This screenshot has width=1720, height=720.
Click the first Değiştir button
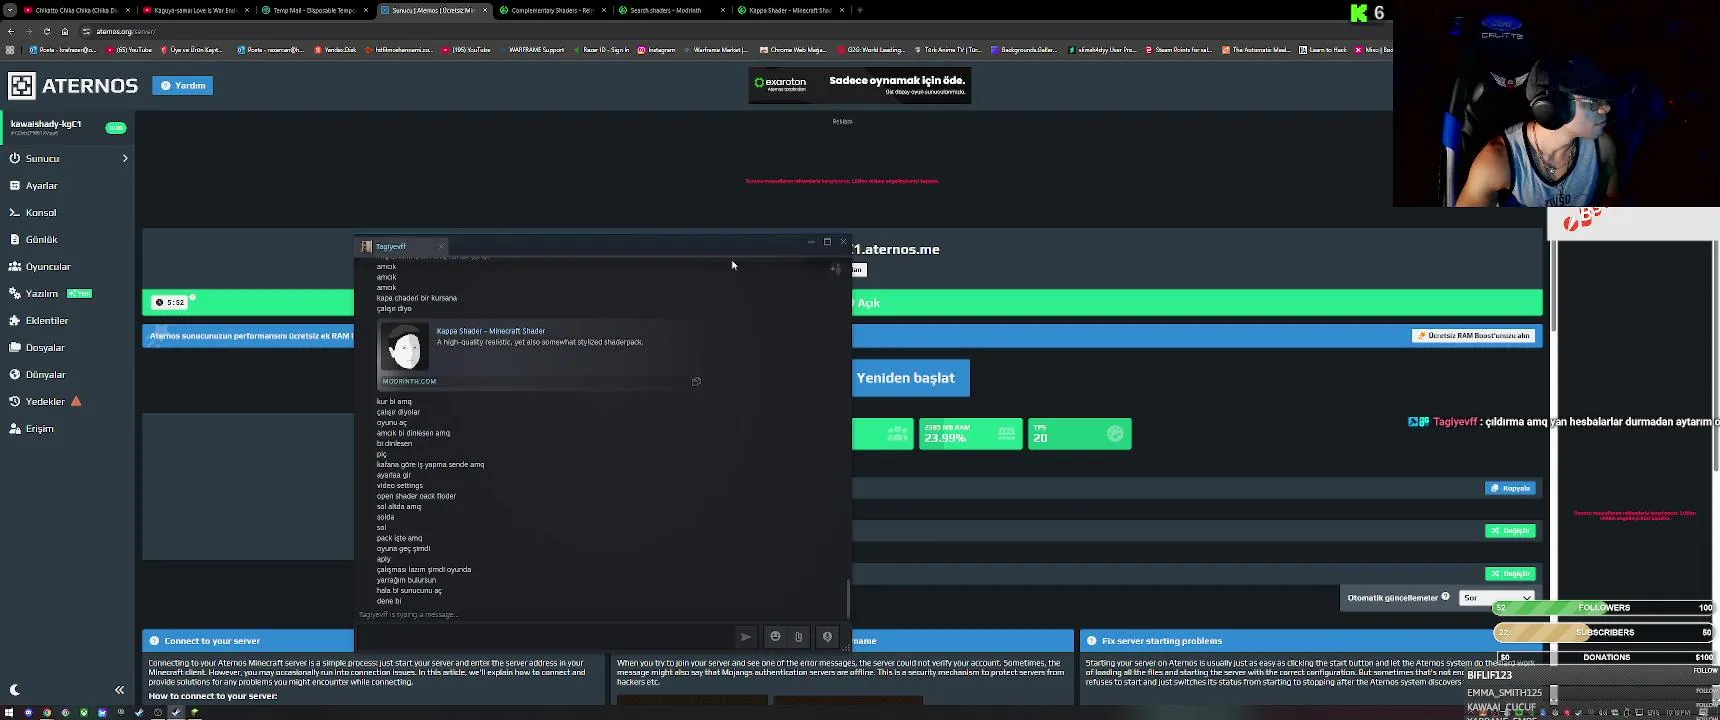click(x=1510, y=531)
